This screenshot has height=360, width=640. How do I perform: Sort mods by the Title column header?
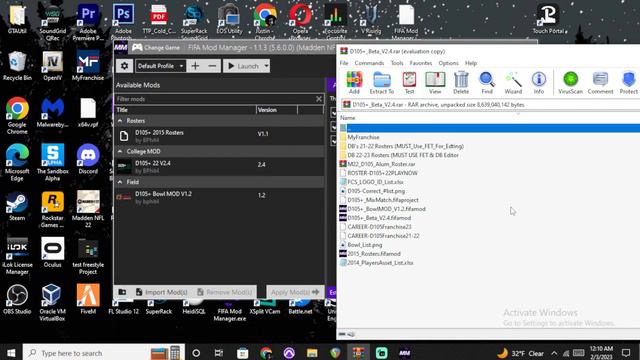(185, 110)
